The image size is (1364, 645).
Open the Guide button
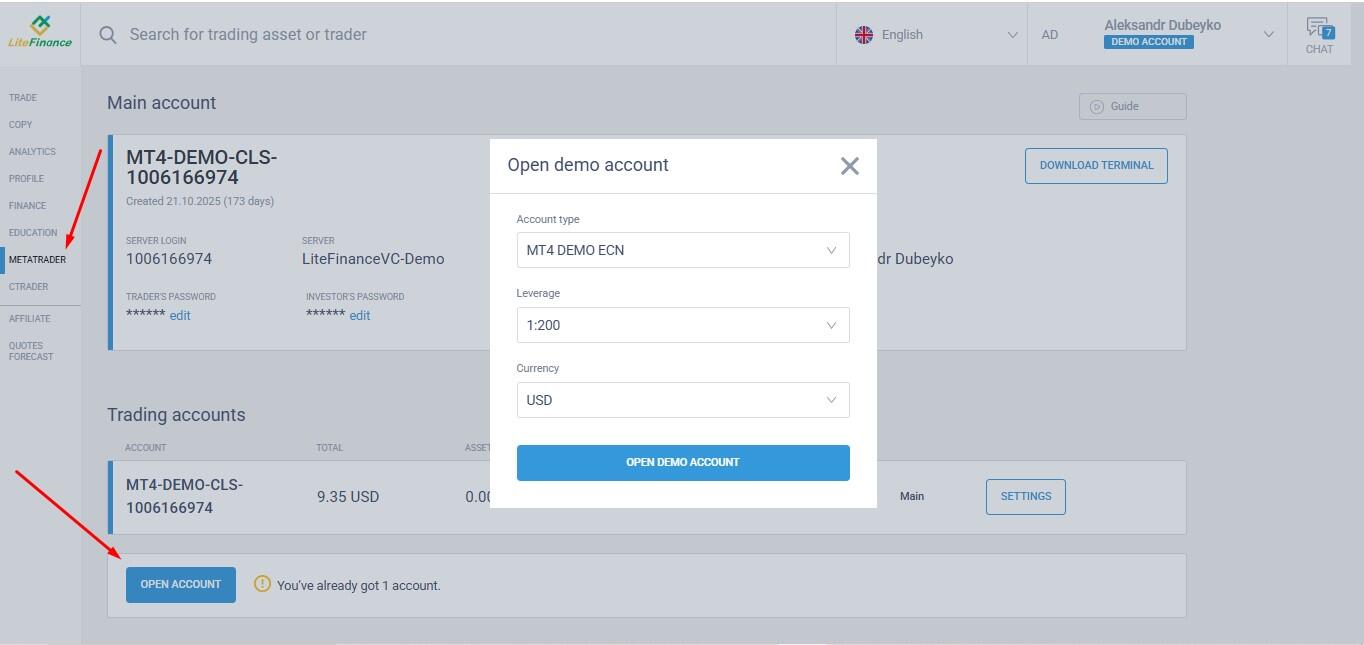coord(1133,106)
